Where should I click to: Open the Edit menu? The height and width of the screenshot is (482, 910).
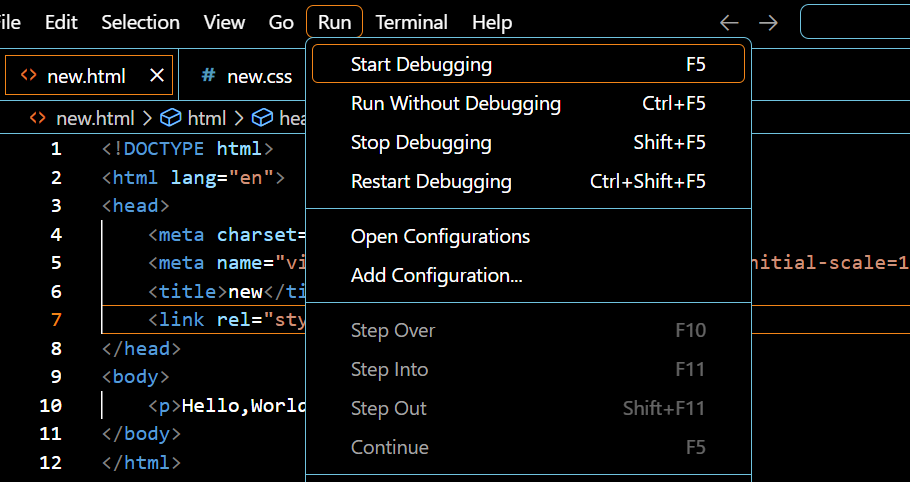coord(61,22)
